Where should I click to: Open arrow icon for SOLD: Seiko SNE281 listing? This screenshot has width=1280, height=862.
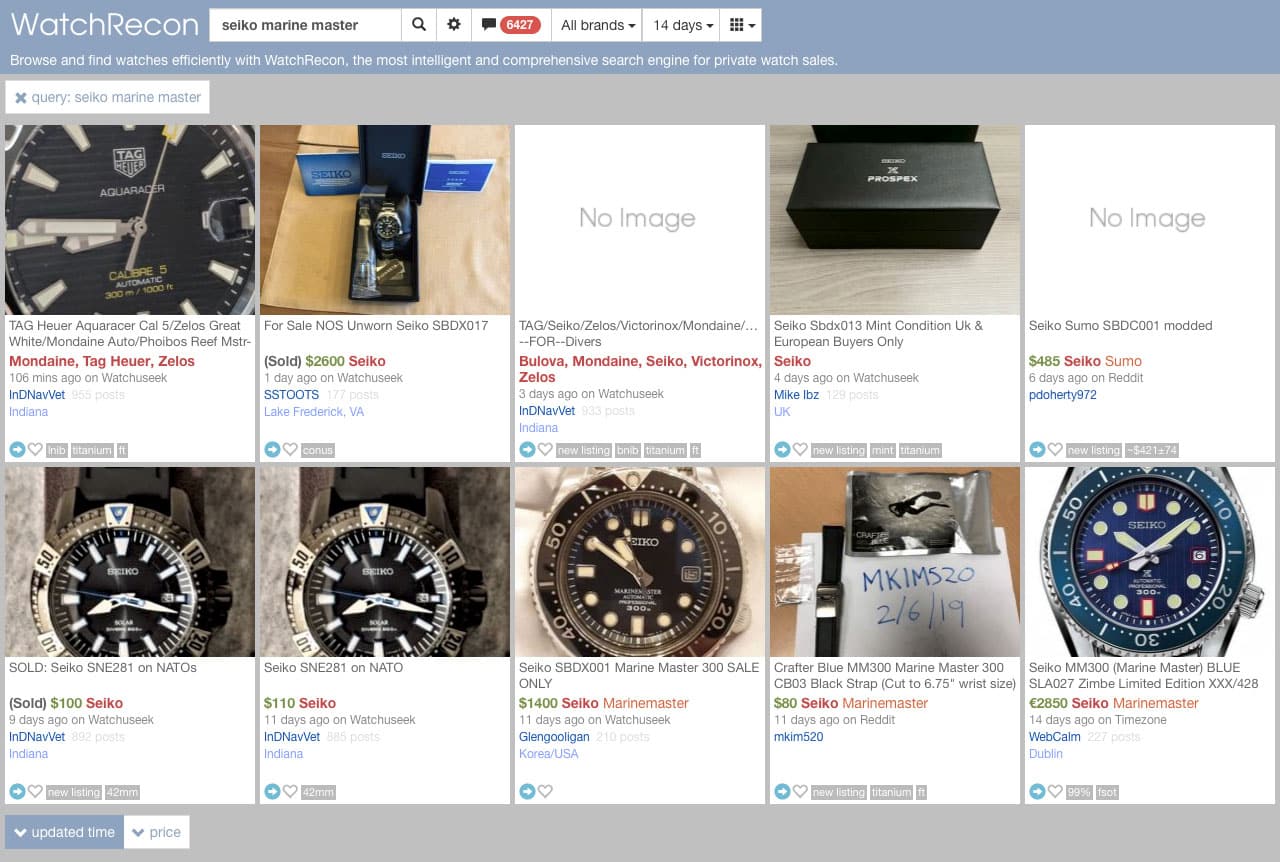click(x=17, y=792)
